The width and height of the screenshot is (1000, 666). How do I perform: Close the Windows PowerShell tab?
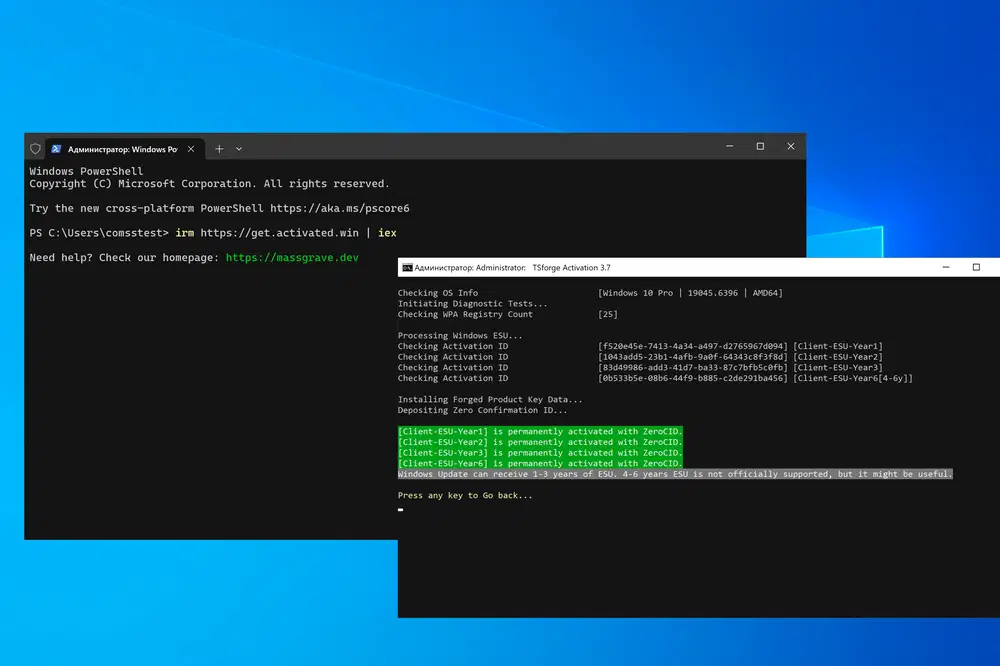pyautogui.click(x=191, y=149)
